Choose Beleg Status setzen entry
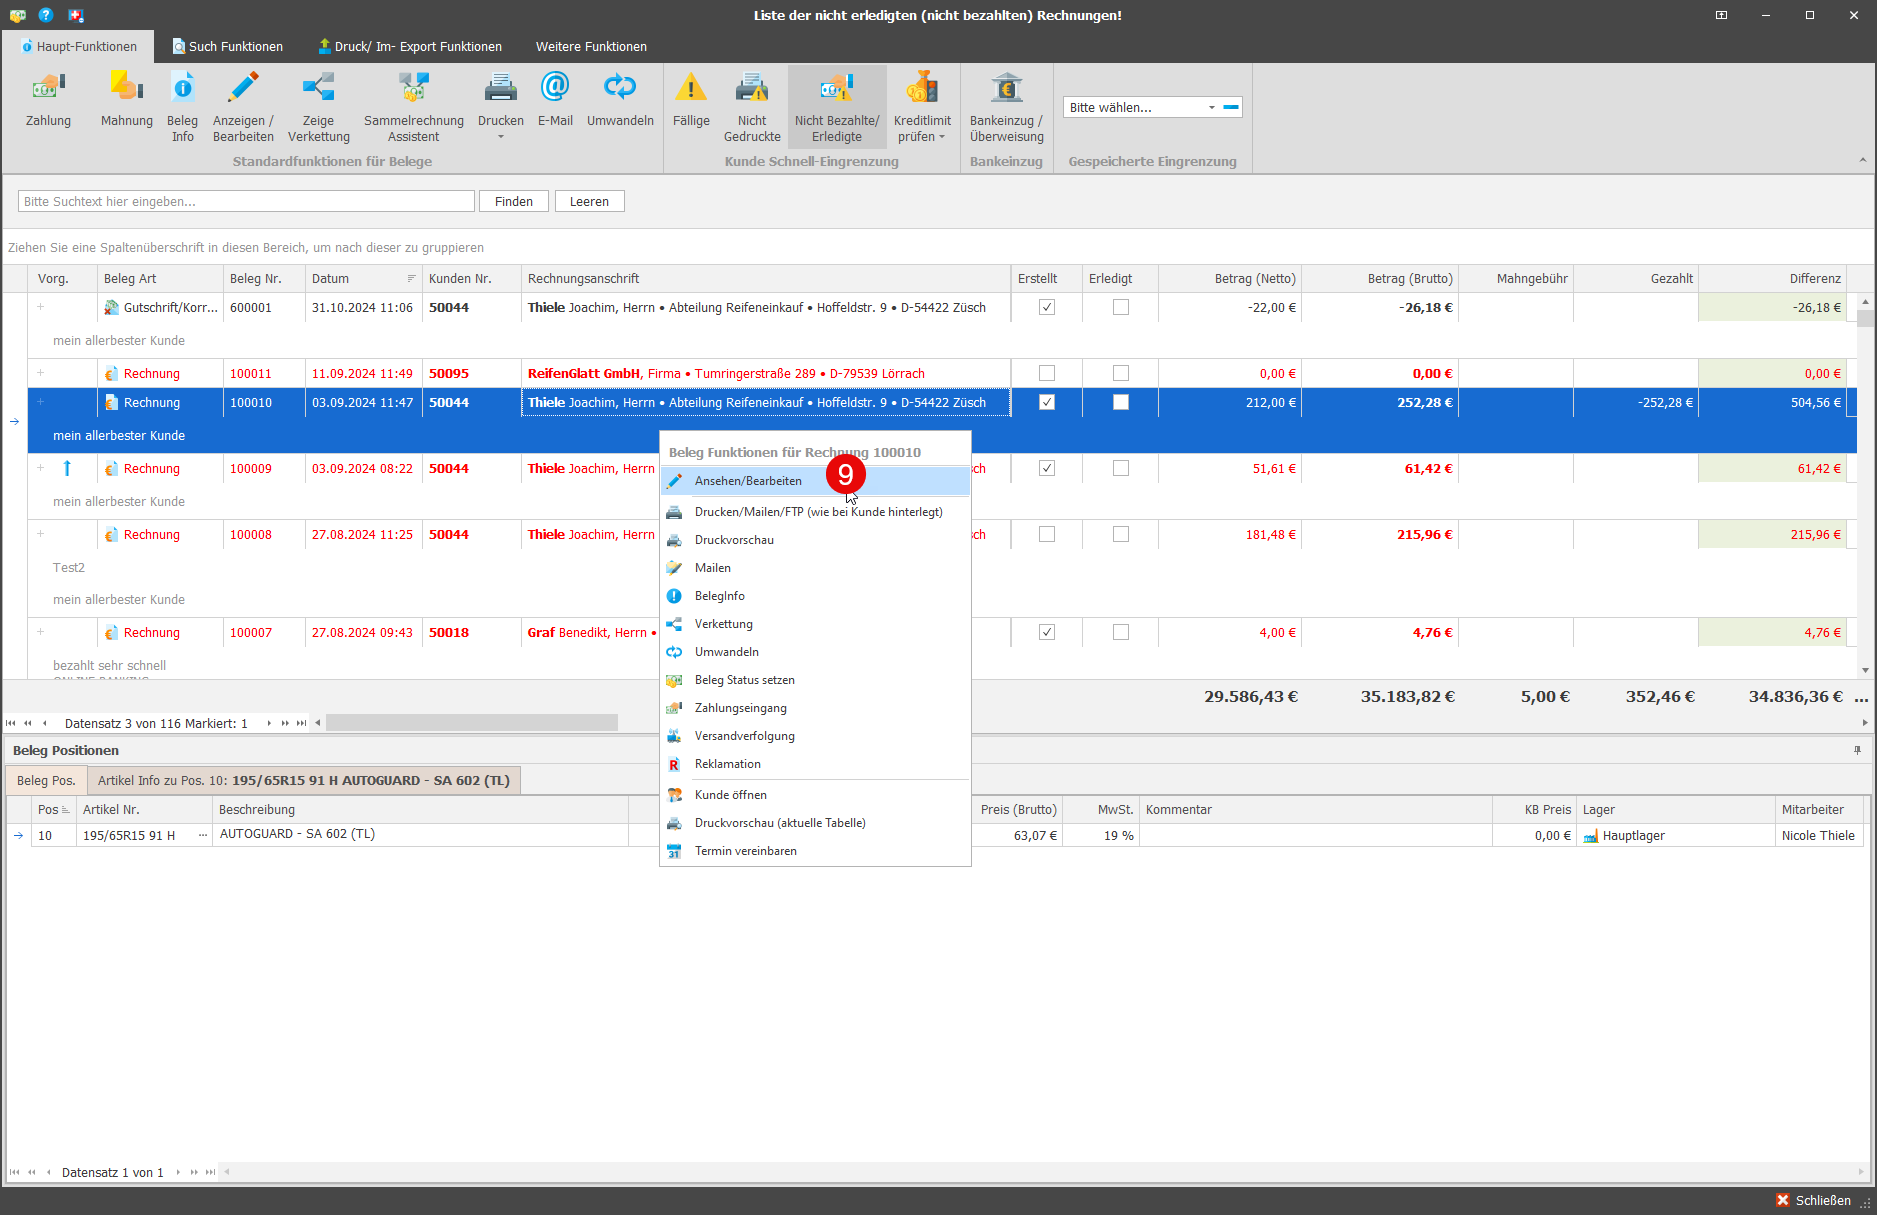Viewport: 1877px width, 1215px height. click(x=815, y=680)
